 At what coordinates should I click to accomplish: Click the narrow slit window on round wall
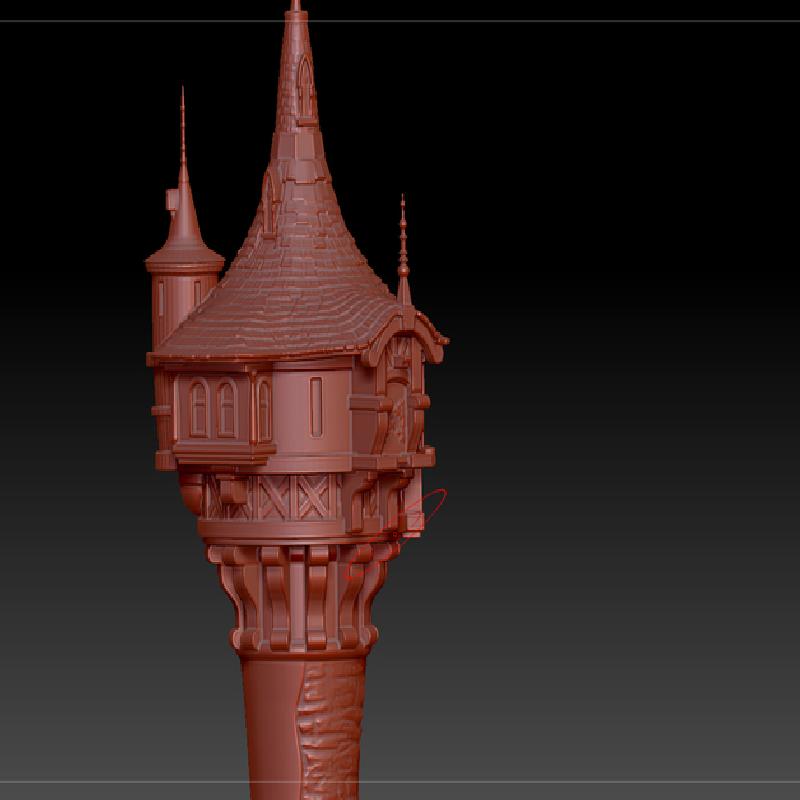point(316,407)
